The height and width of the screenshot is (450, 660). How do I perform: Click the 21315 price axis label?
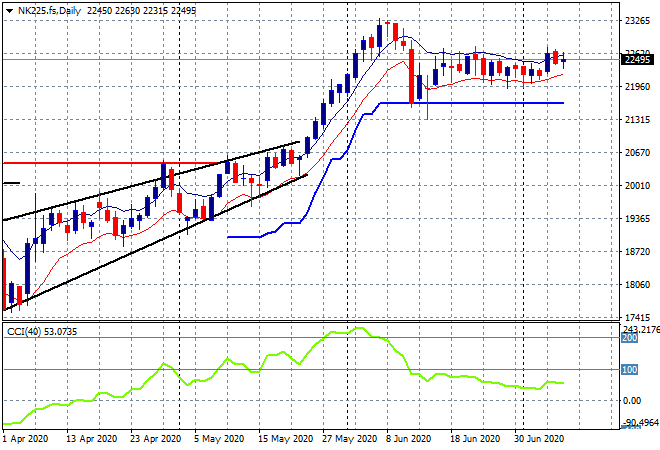click(636, 120)
